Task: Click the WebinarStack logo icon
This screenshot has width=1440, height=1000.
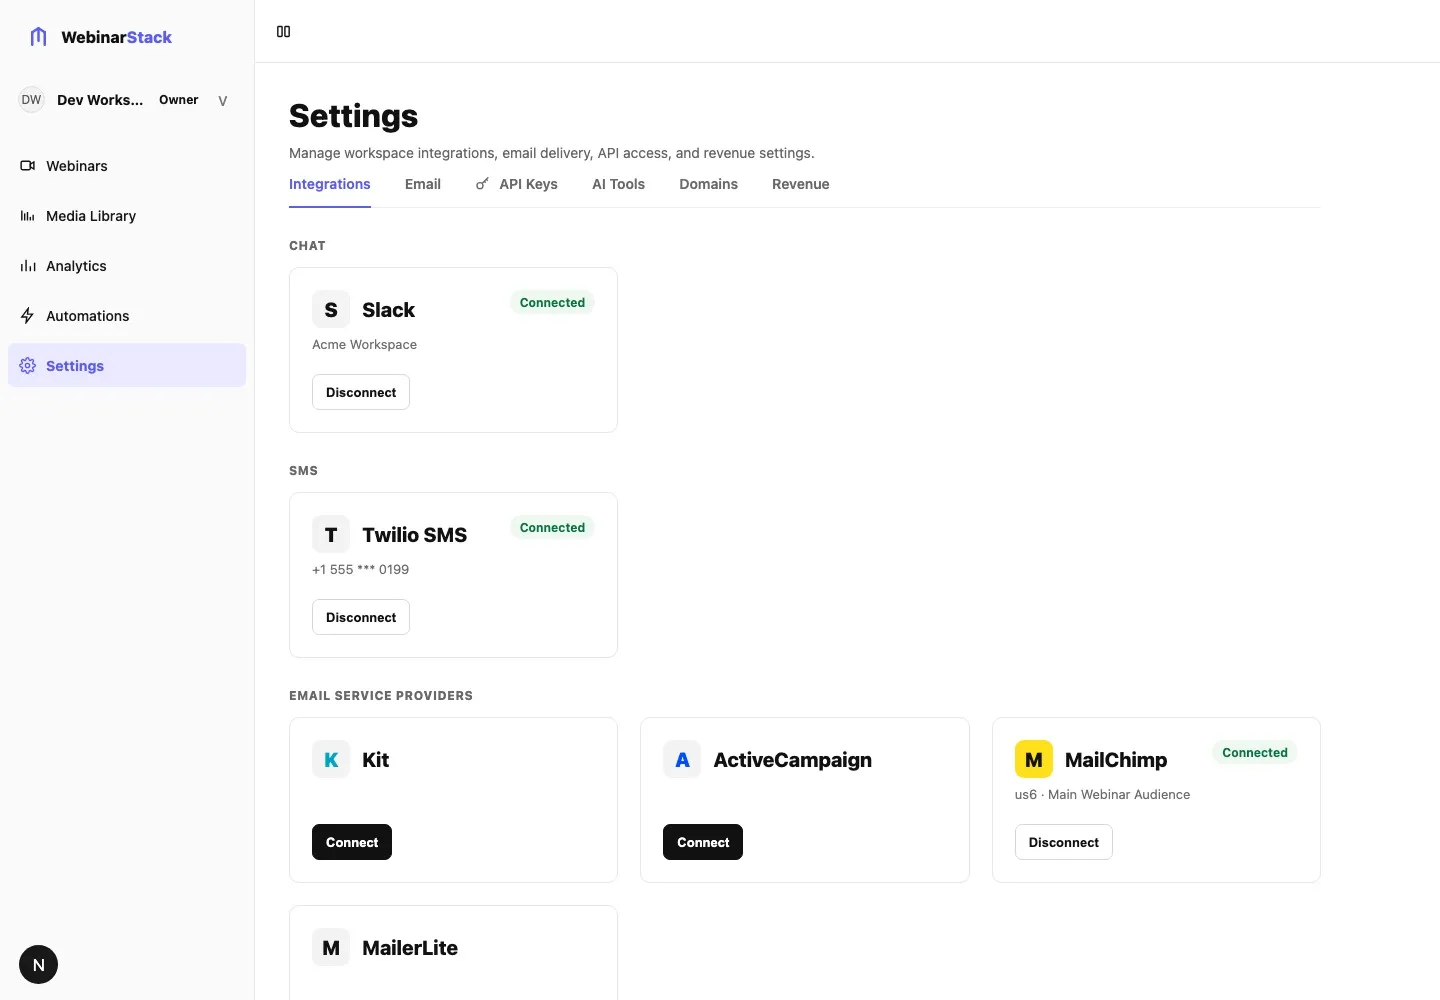Action: [39, 37]
